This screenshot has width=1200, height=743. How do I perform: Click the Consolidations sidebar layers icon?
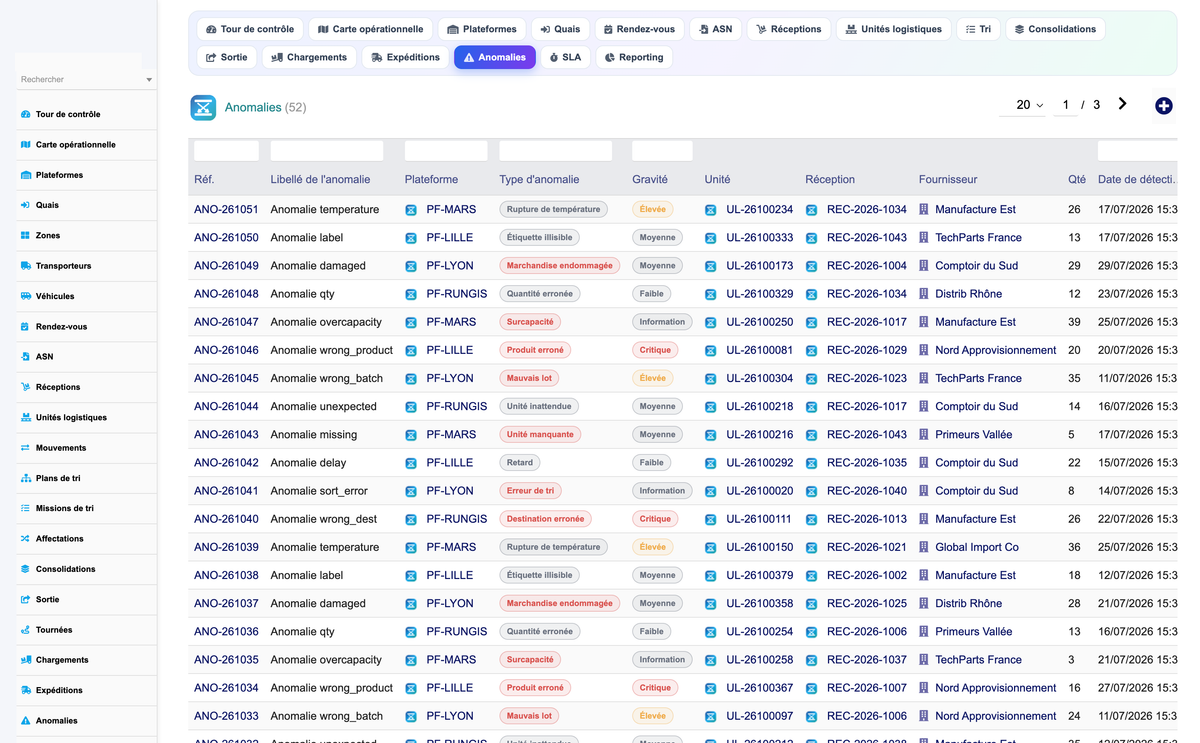pos(25,569)
